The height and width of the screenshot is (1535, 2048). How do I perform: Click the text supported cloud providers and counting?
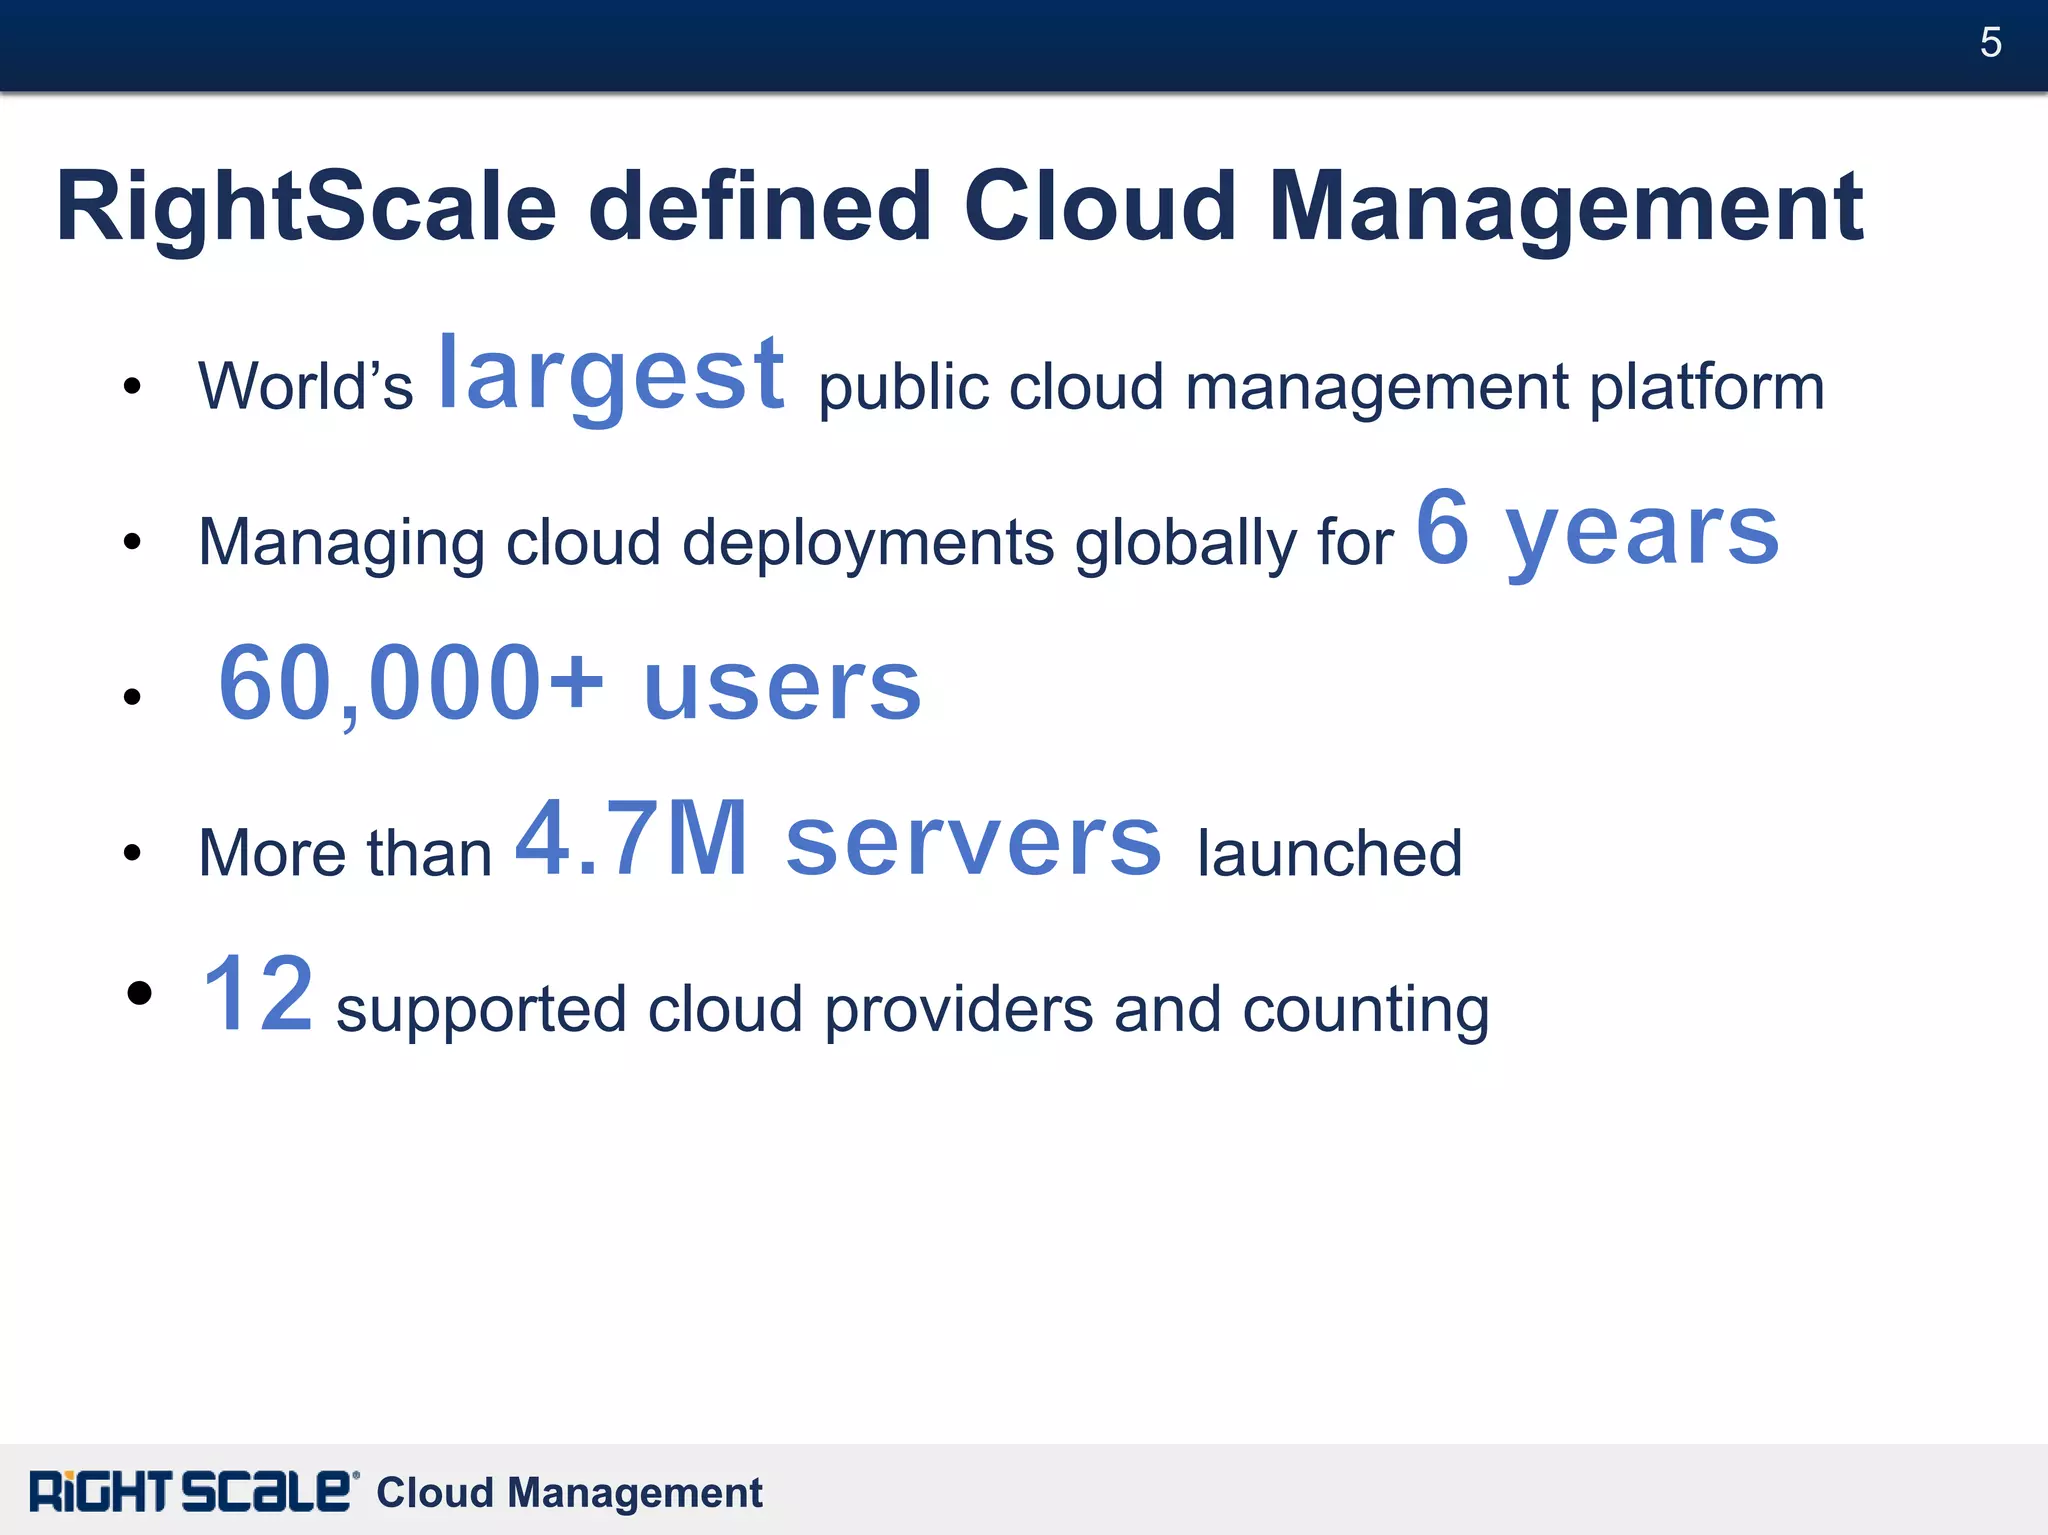[912, 1009]
